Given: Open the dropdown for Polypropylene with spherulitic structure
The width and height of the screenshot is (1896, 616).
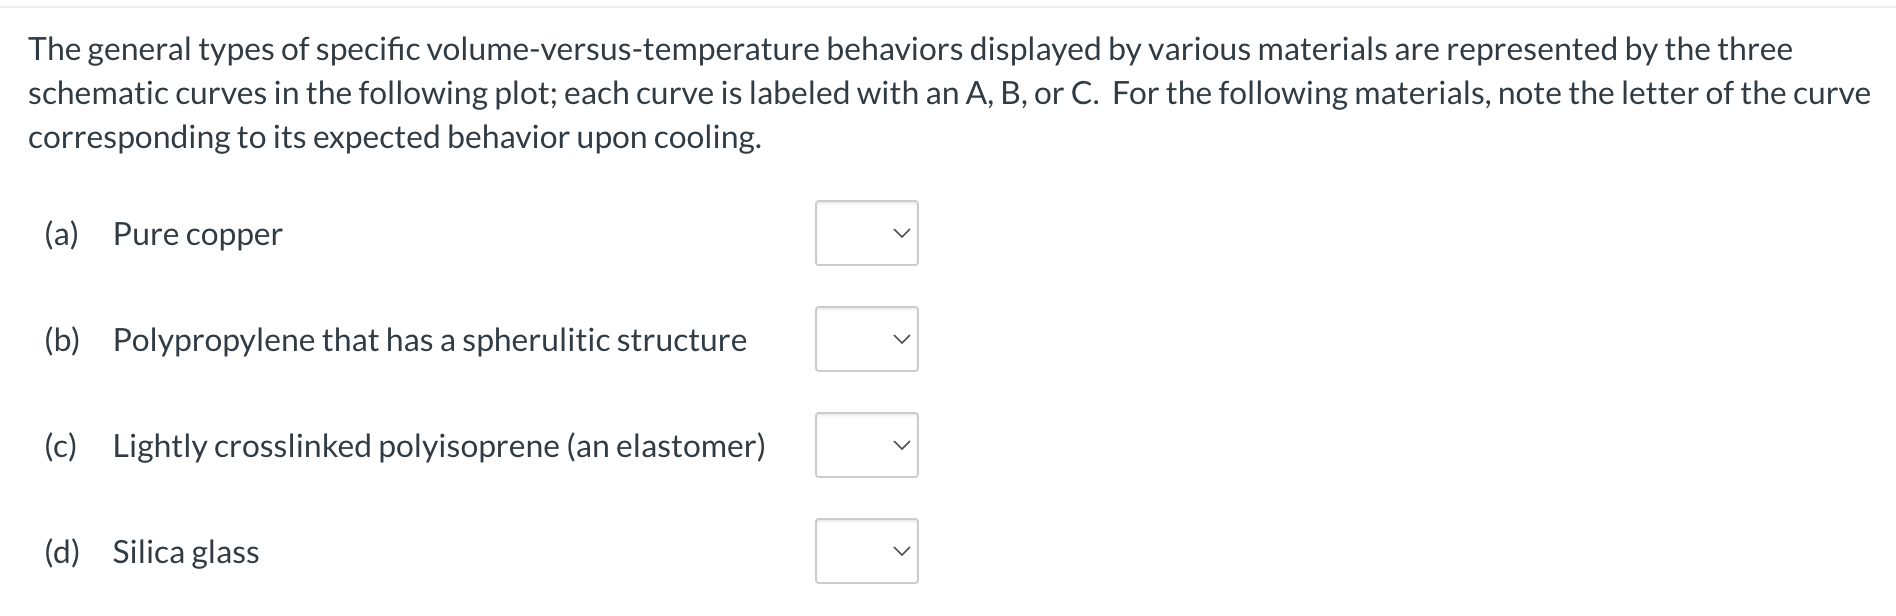Looking at the screenshot, I should pyautogui.click(x=866, y=339).
